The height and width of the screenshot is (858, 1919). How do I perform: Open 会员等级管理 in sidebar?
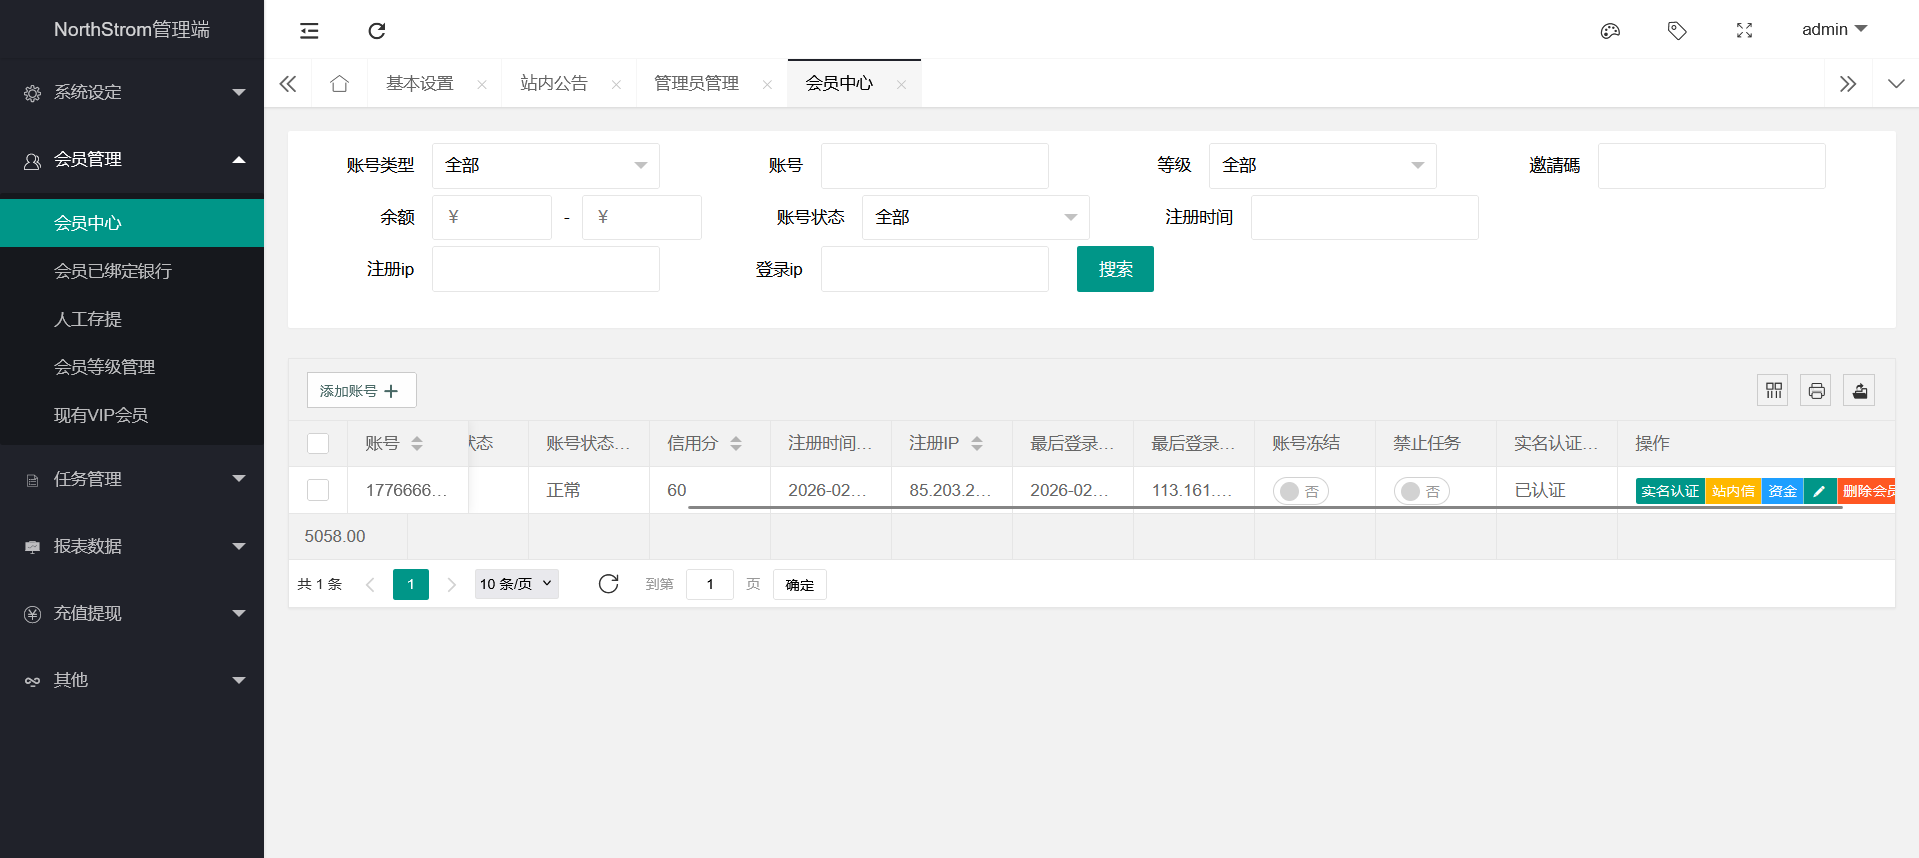point(104,367)
